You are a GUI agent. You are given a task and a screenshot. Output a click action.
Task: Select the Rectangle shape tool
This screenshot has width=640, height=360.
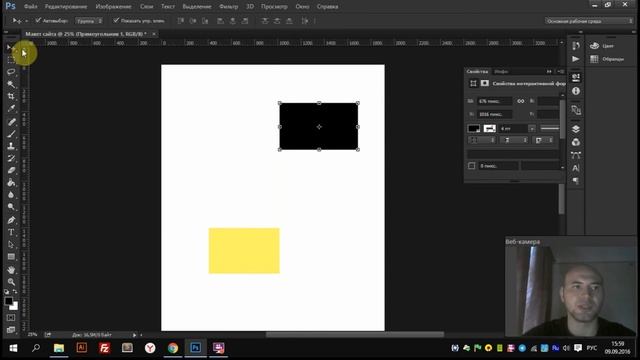(x=11, y=257)
